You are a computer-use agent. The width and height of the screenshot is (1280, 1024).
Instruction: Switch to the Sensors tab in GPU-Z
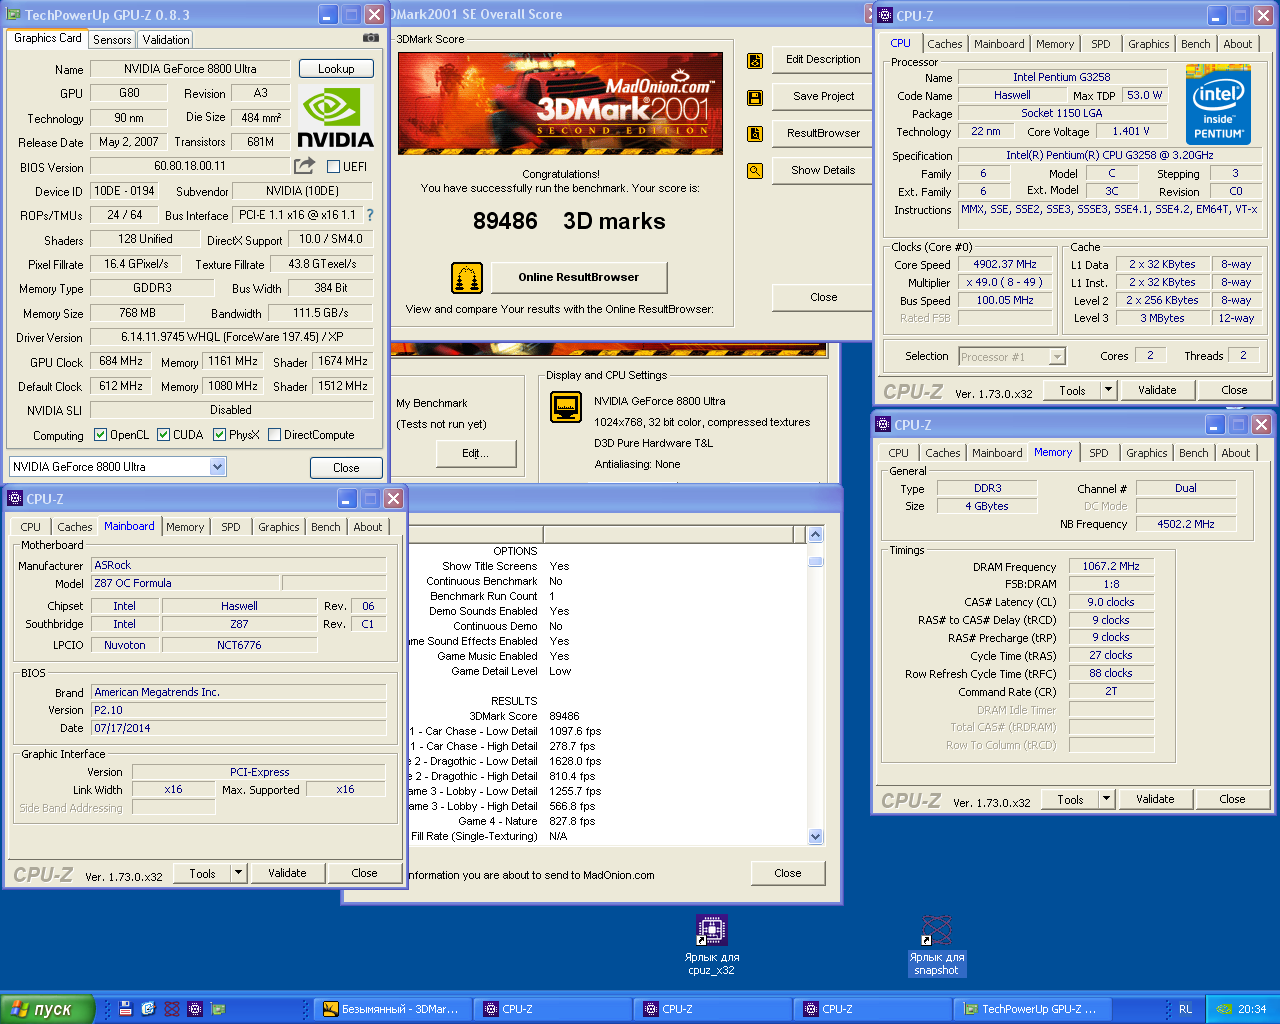click(x=112, y=40)
